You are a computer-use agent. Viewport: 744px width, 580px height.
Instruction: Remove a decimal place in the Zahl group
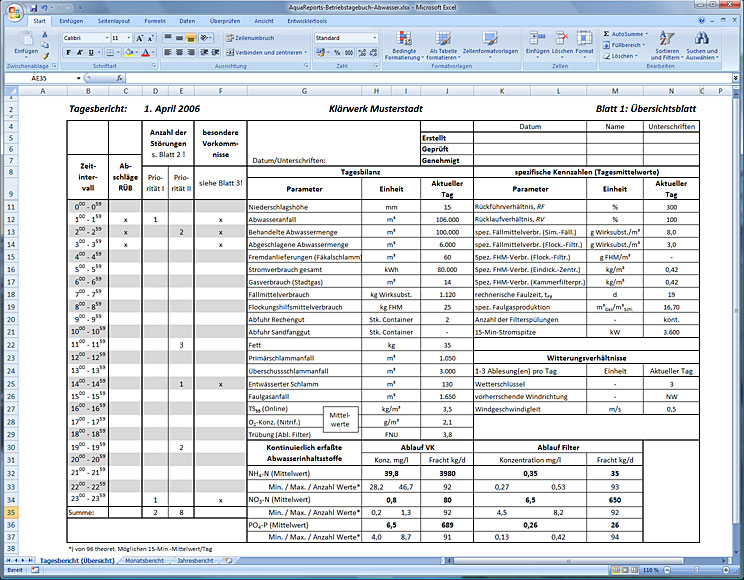click(x=373, y=52)
